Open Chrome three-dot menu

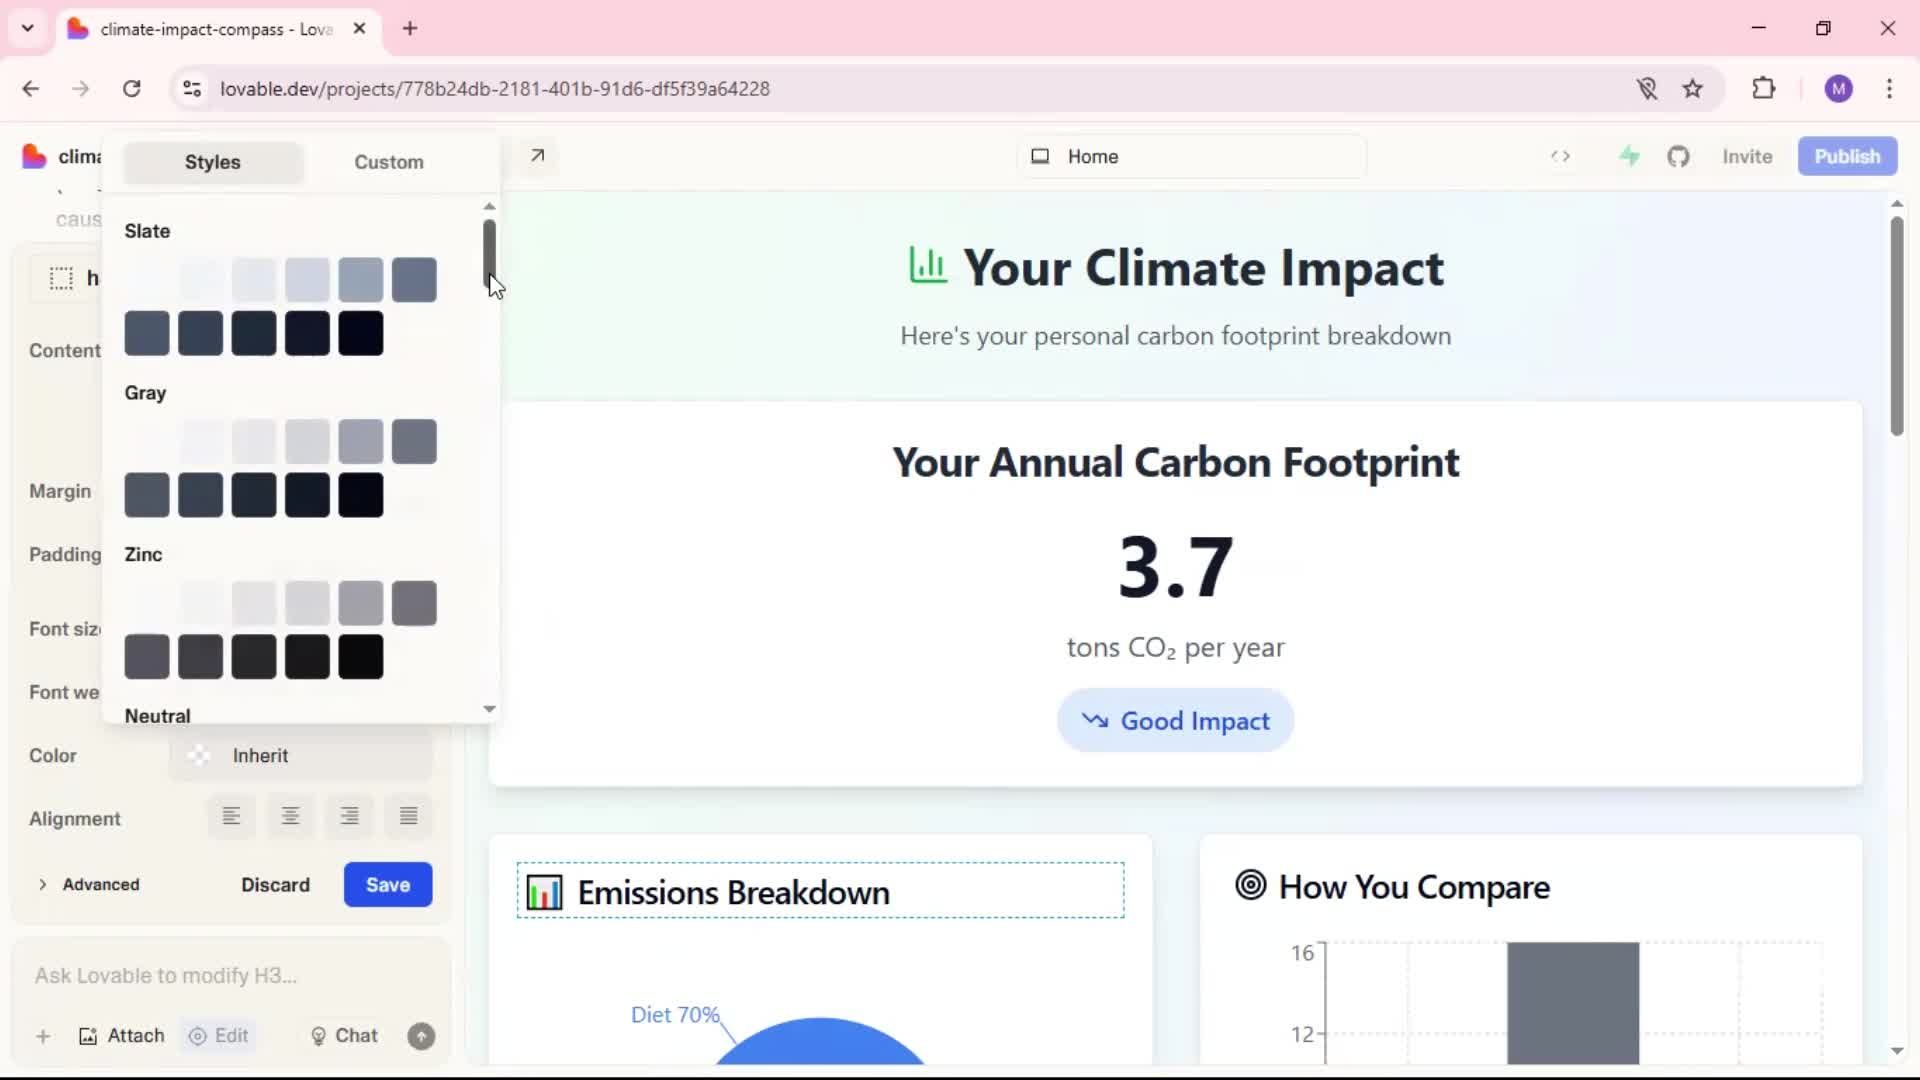click(1889, 88)
